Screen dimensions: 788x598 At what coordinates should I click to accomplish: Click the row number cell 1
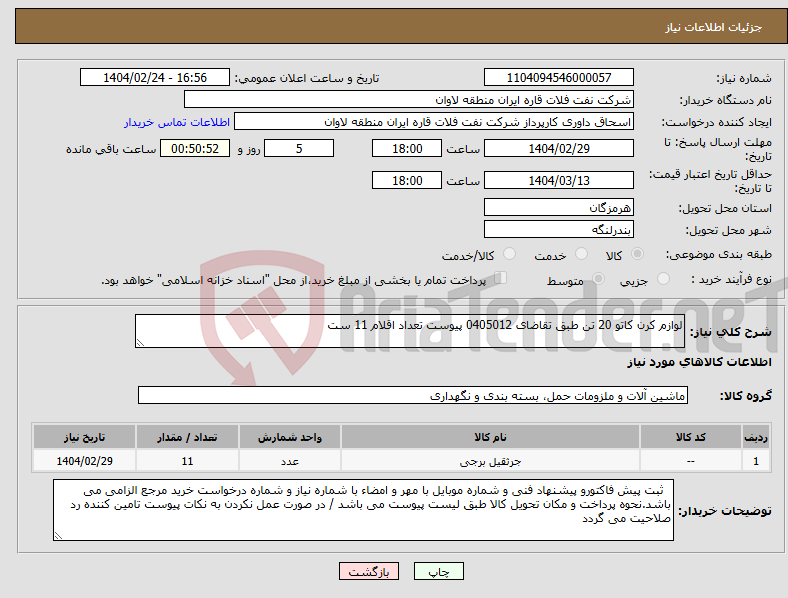pos(756,461)
